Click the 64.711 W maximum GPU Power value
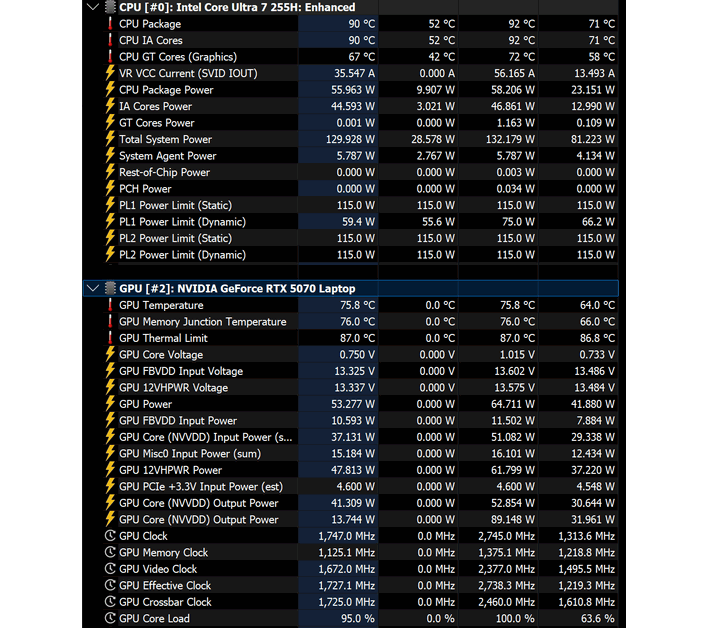708x628 pixels. coord(513,404)
